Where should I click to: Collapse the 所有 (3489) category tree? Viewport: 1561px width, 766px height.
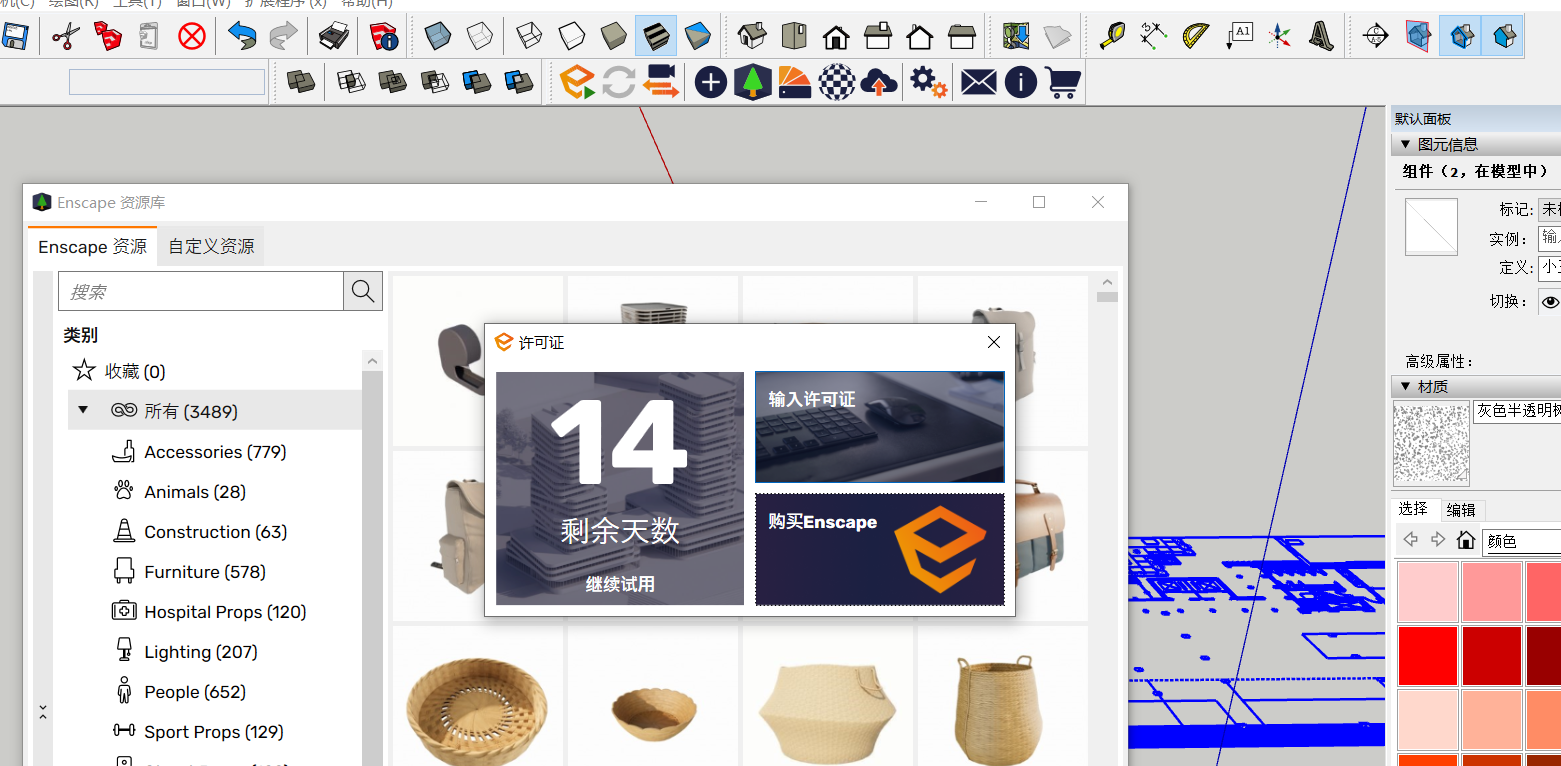point(83,410)
